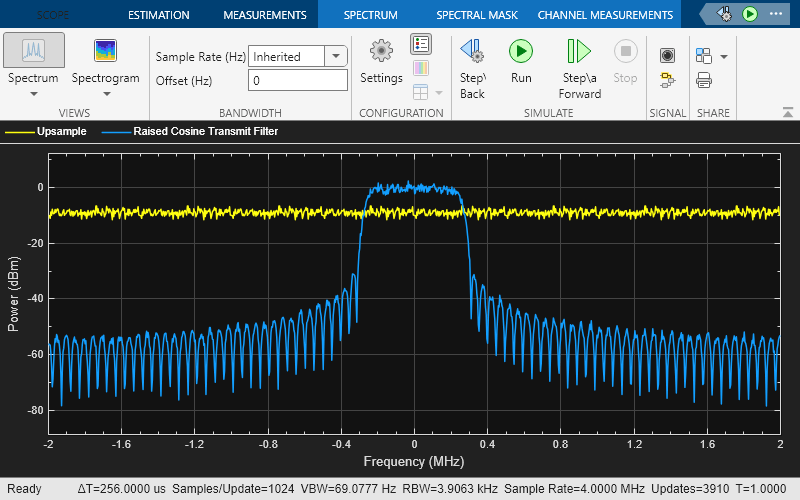Toggle the color bar display button
Screen dimensions: 800x500
[421, 68]
